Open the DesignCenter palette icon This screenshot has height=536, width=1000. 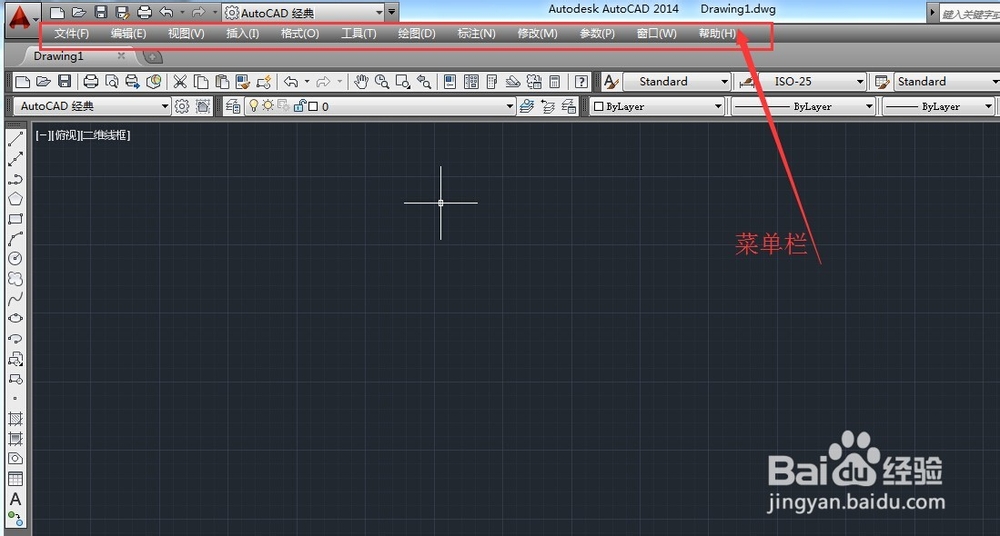471,82
